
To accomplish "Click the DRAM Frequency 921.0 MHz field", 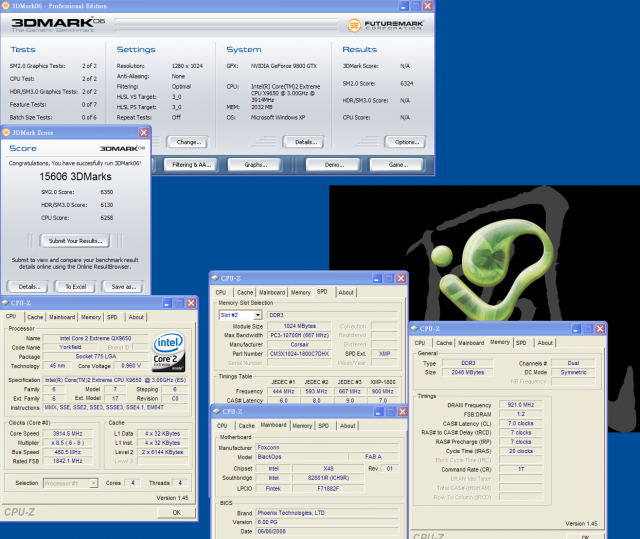I will pyautogui.click(x=521, y=405).
